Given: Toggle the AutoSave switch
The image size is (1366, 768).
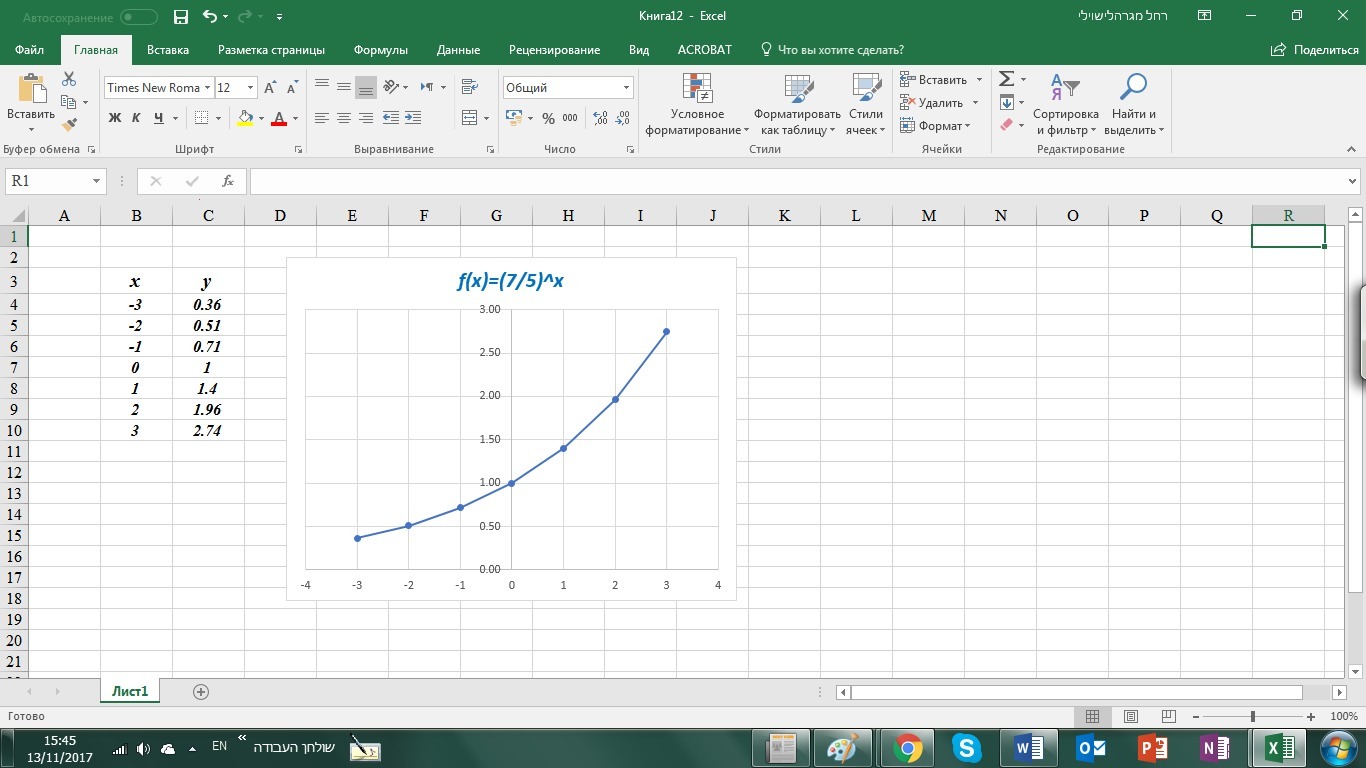Looking at the screenshot, I should point(138,17).
